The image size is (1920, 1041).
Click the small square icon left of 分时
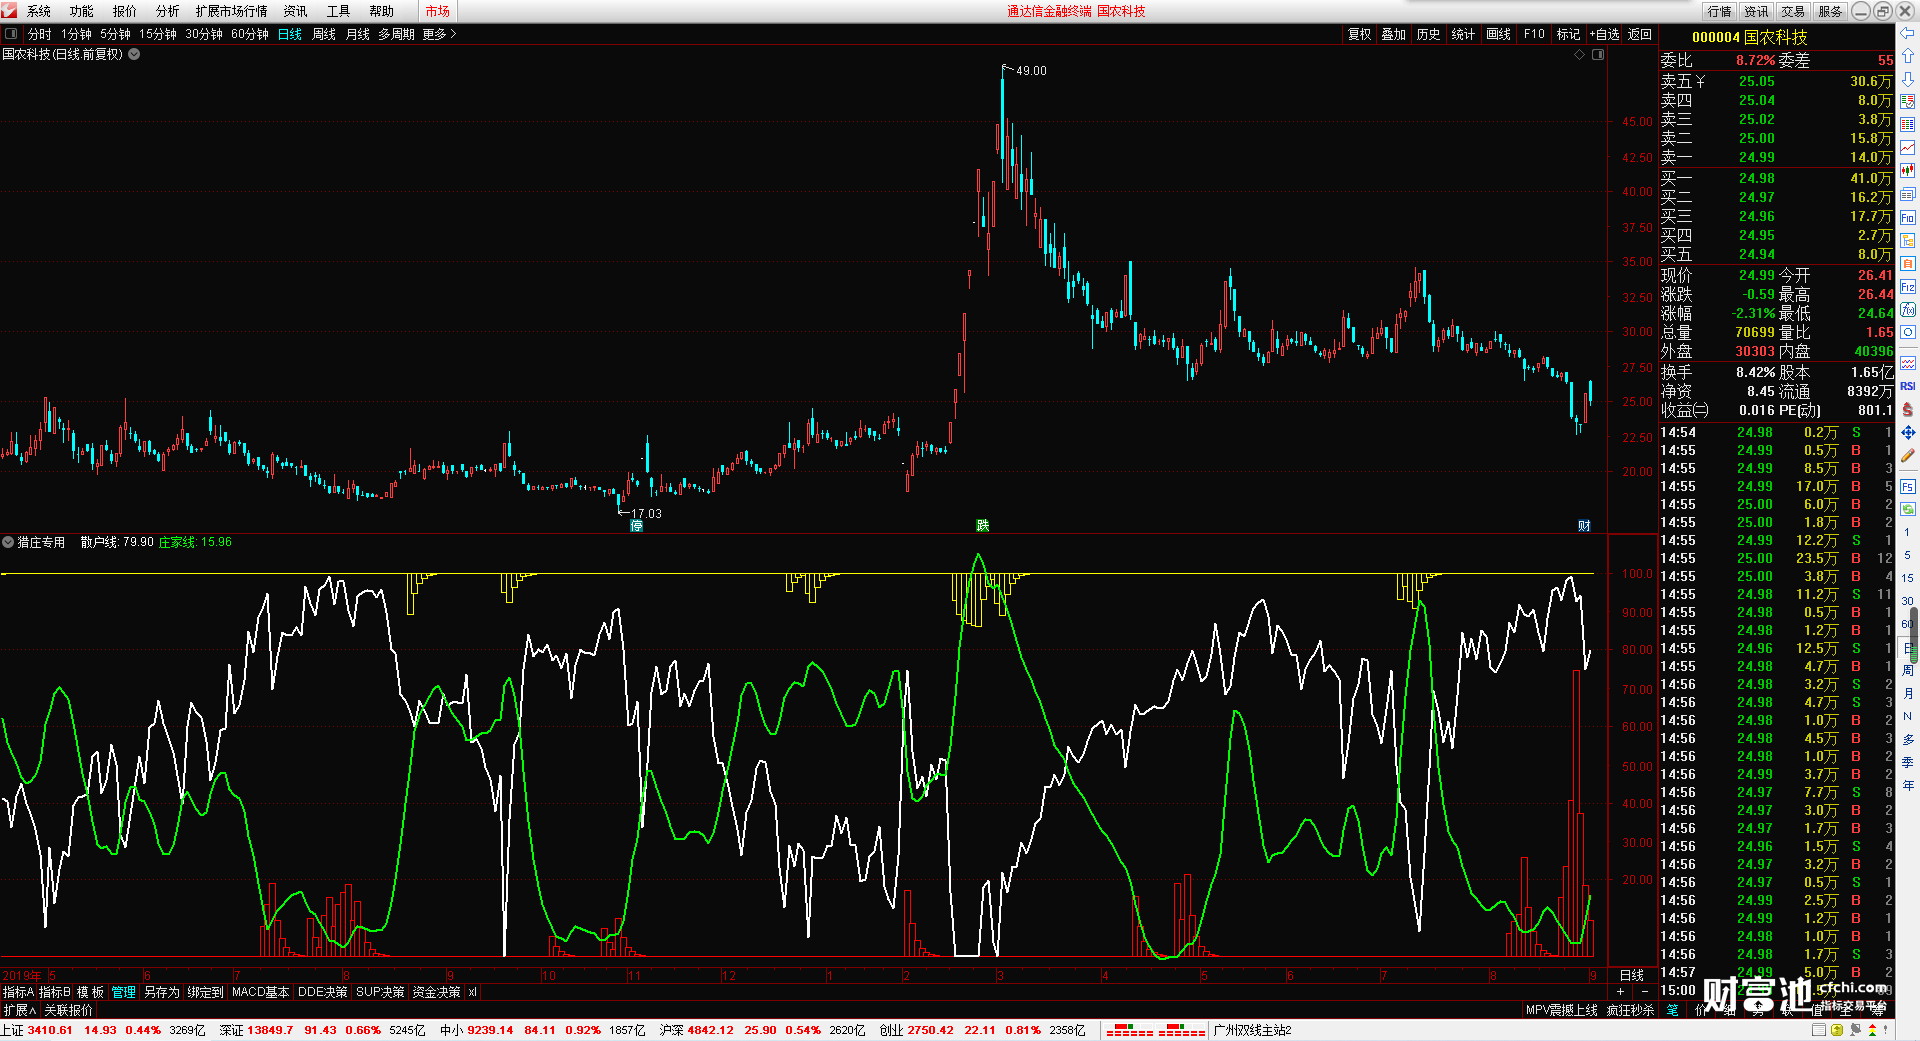click(x=11, y=34)
